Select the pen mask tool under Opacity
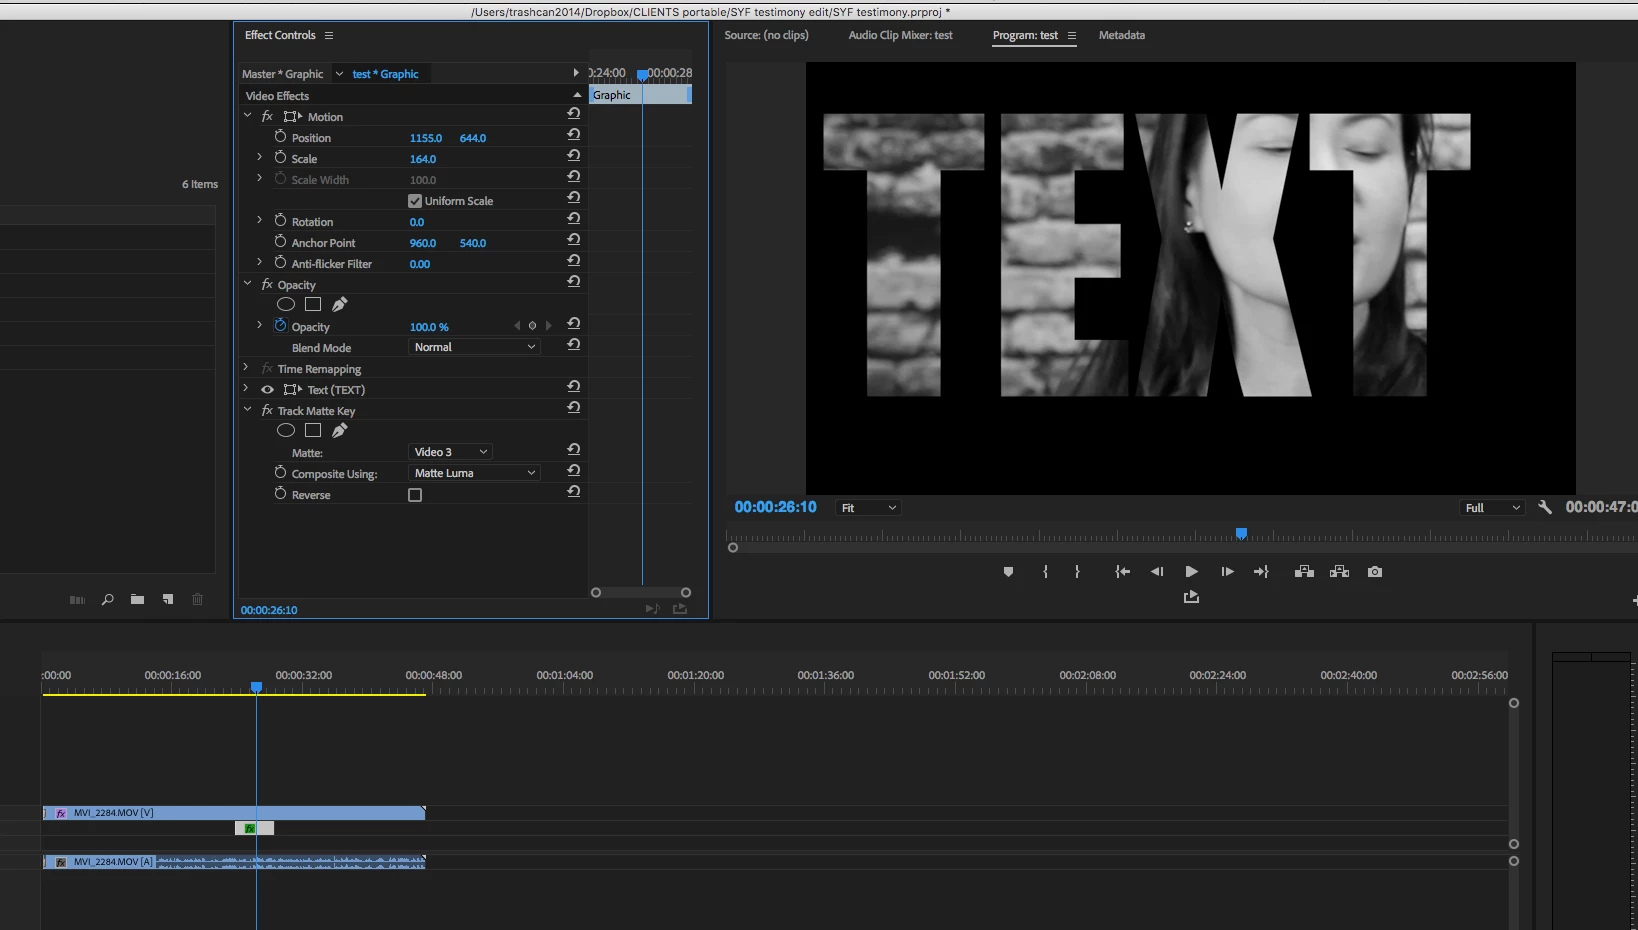The image size is (1638, 930). click(x=340, y=304)
